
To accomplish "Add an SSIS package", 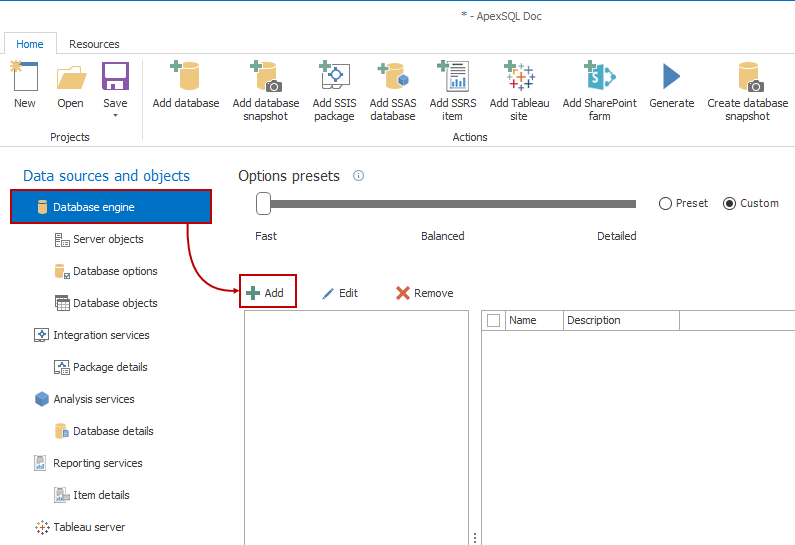I will 334,91.
